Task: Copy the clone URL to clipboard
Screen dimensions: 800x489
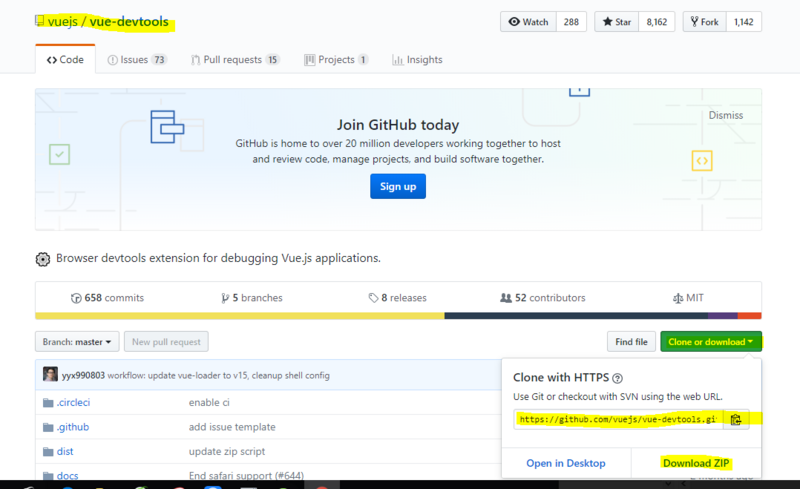Action: (736, 419)
